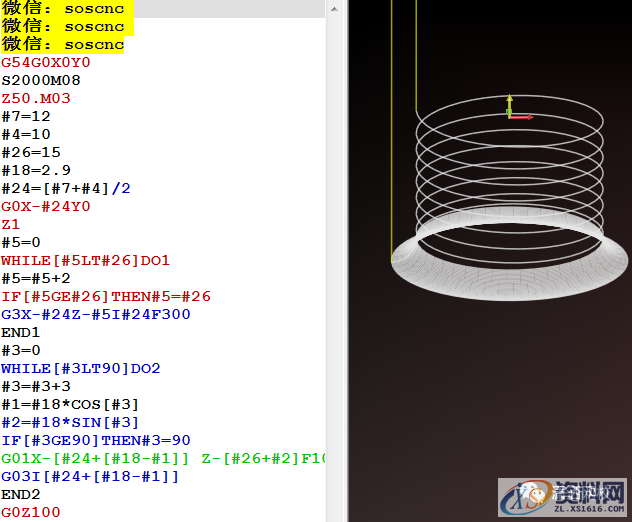Select the #24=[#7+#4]/2 expression line
The width and height of the screenshot is (632, 522).
[66, 189]
